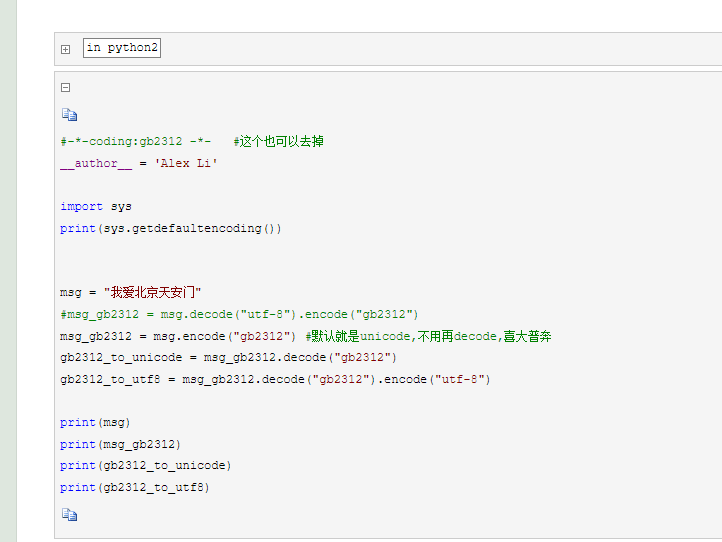Click the gb2312_to_utf8 assignment line
Viewport: 722px width, 542px height.
coord(275,379)
